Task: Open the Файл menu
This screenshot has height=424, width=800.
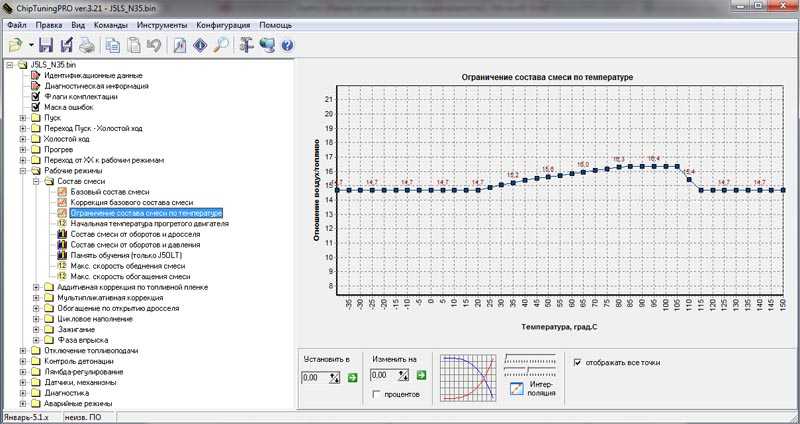Action: pos(17,25)
